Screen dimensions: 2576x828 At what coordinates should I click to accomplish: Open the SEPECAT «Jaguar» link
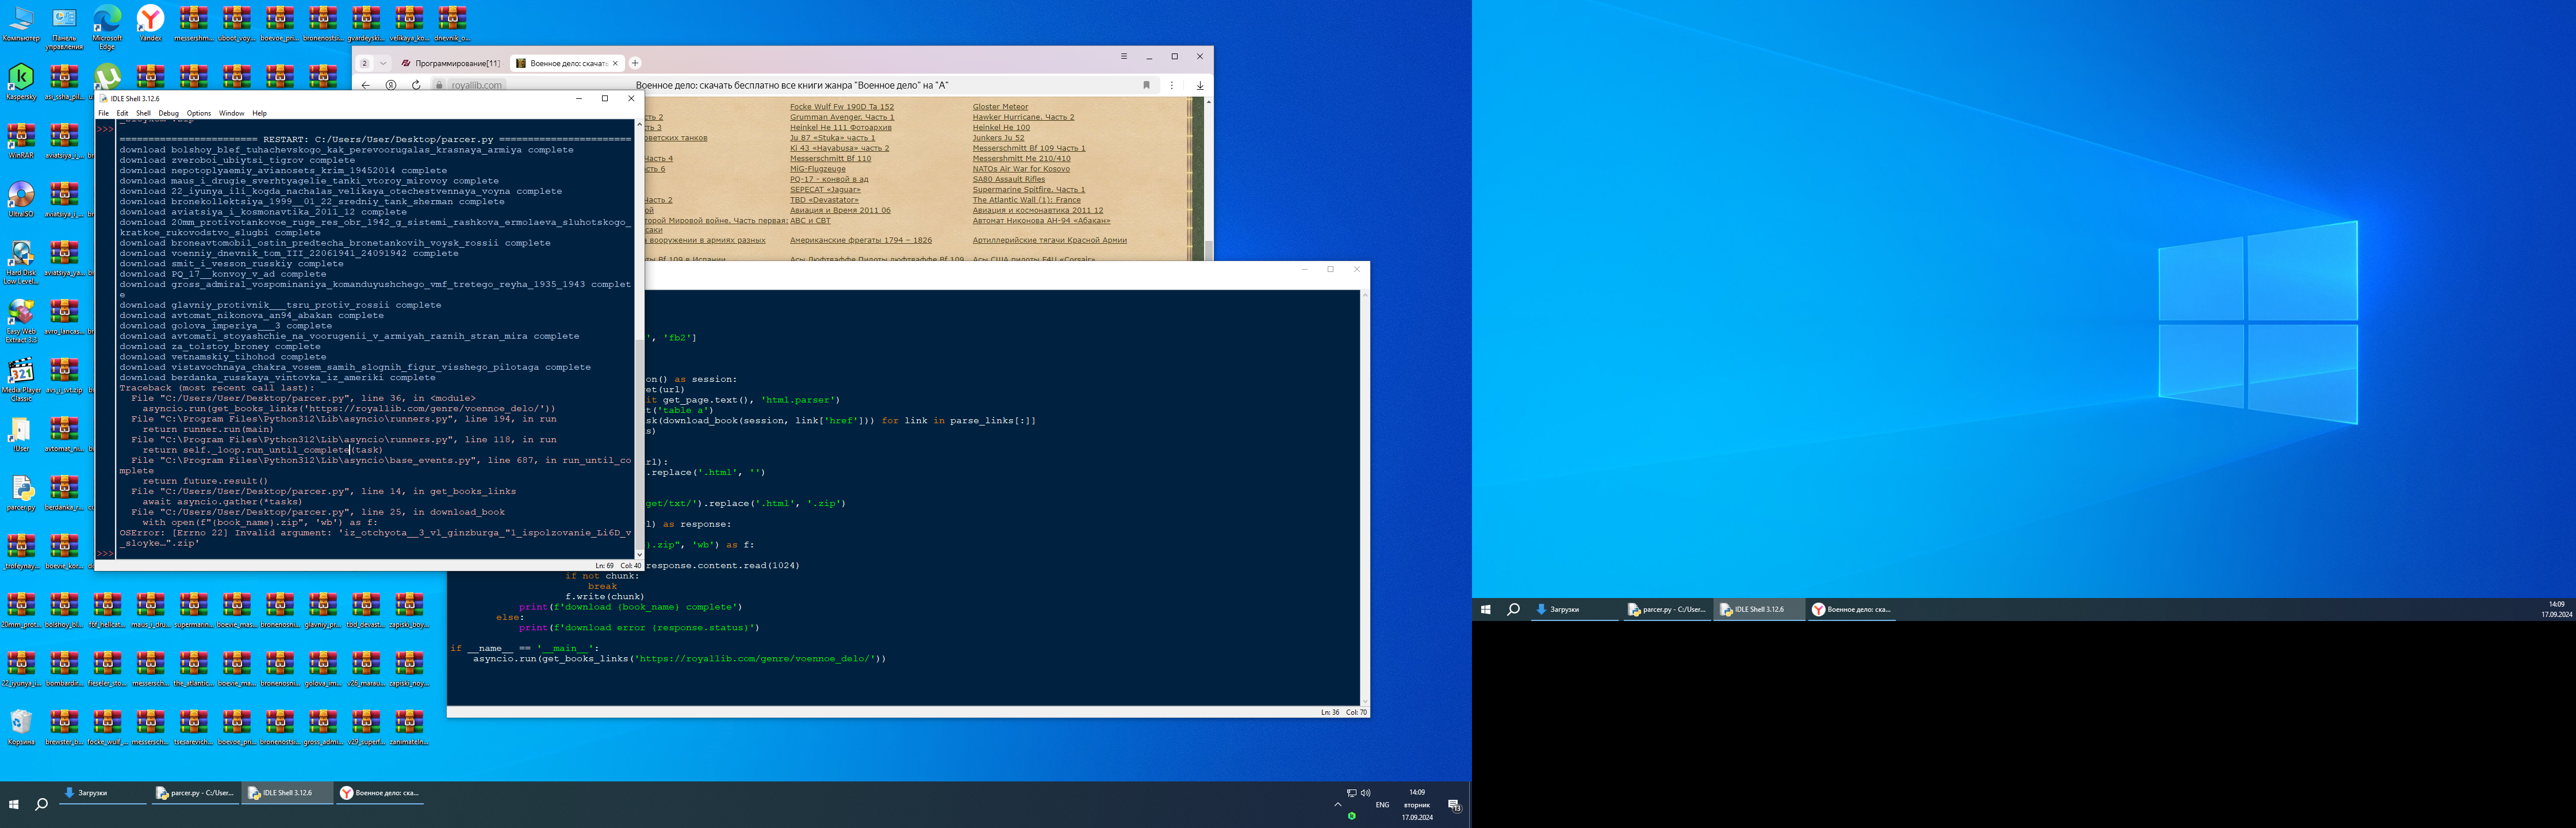(x=825, y=189)
